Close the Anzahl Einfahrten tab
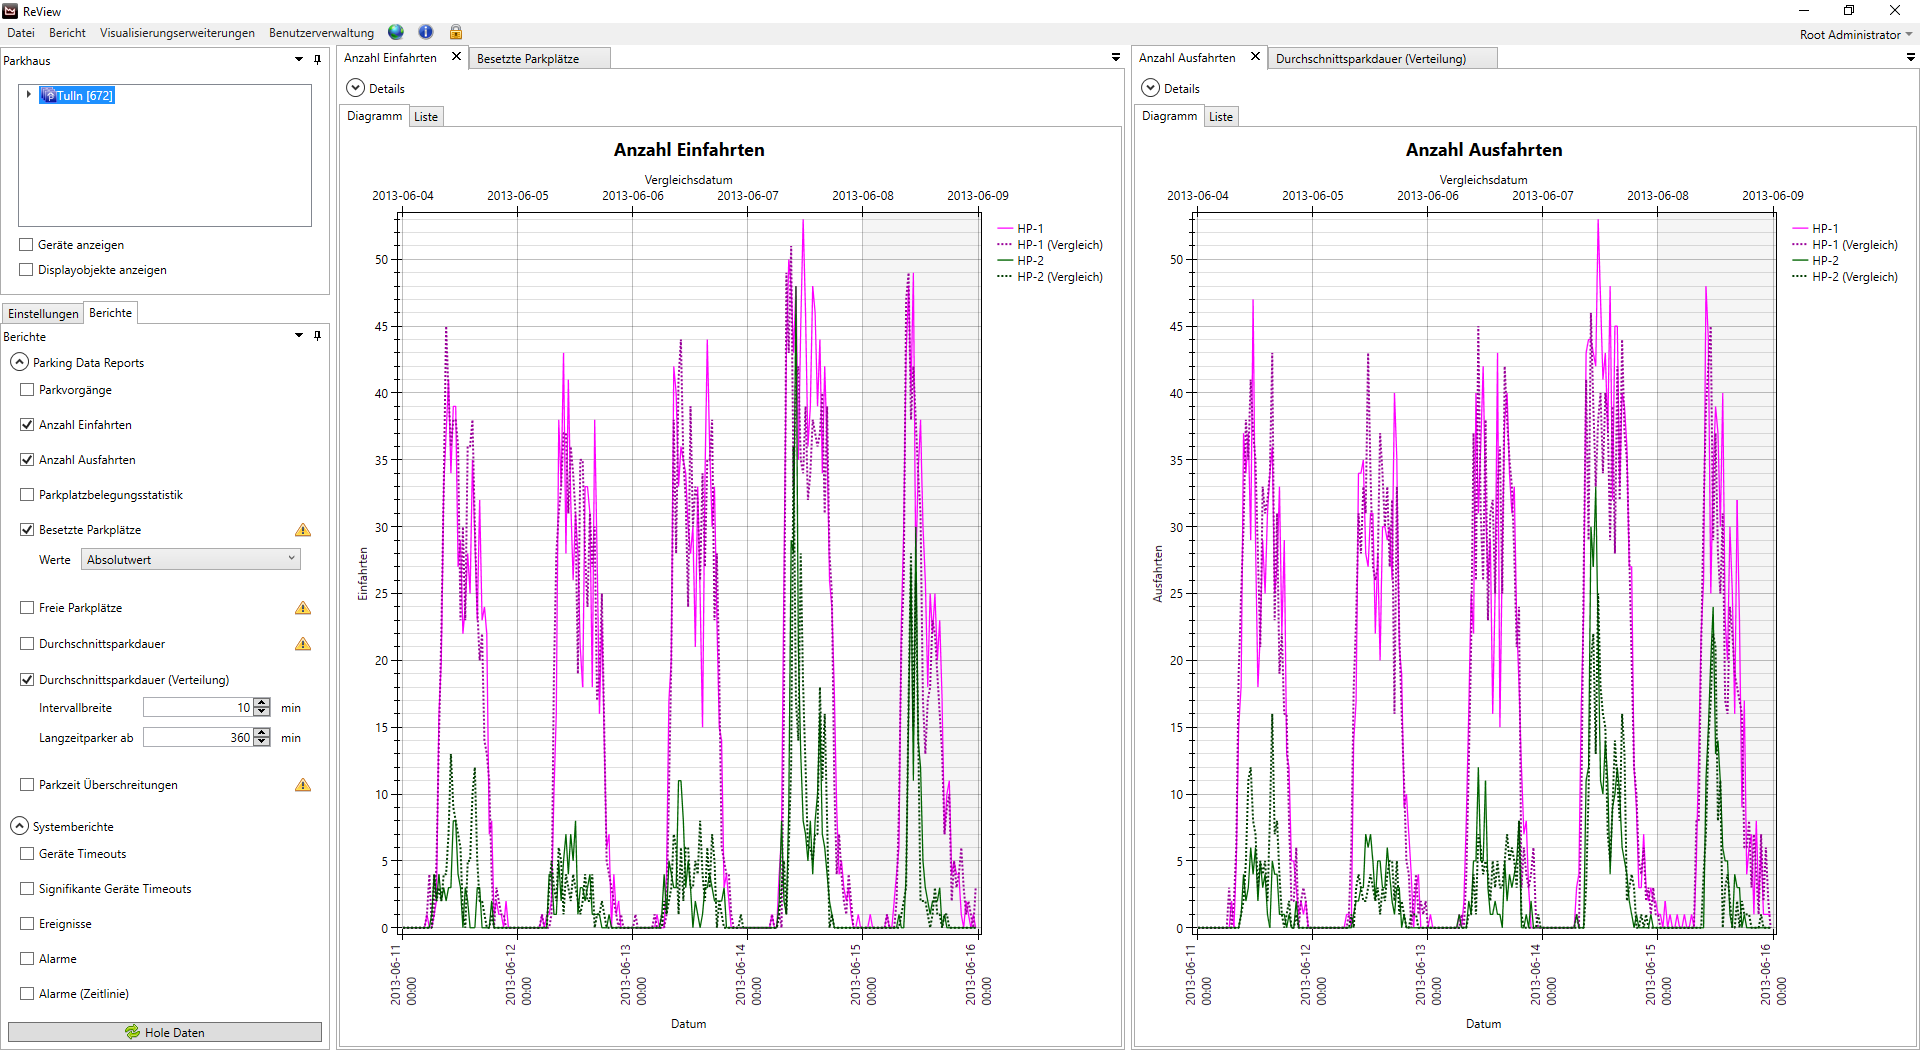Viewport: 1920px width, 1050px height. point(457,57)
